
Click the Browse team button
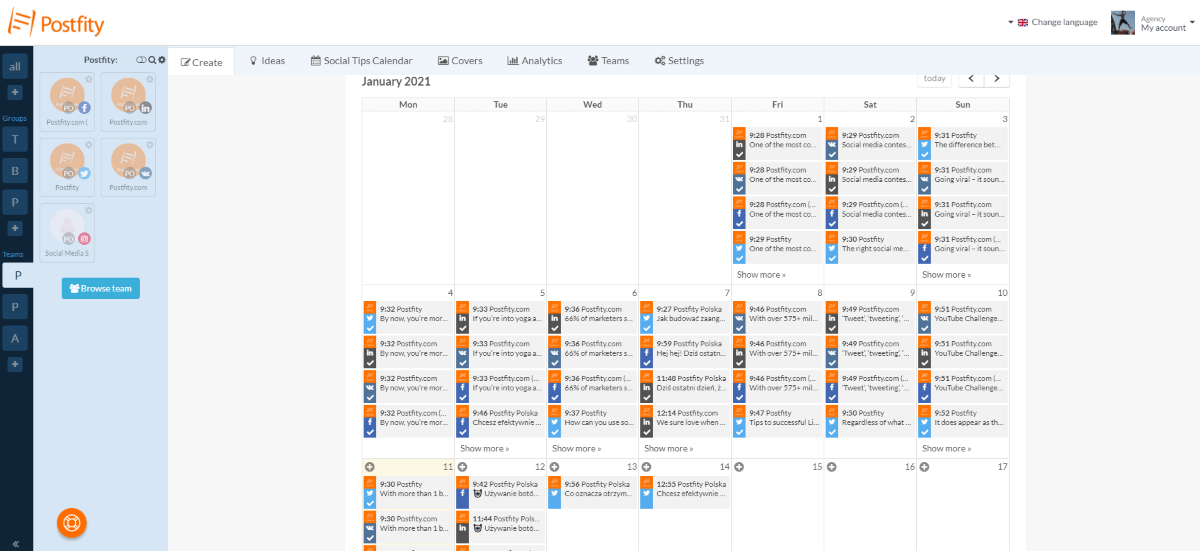(101, 288)
